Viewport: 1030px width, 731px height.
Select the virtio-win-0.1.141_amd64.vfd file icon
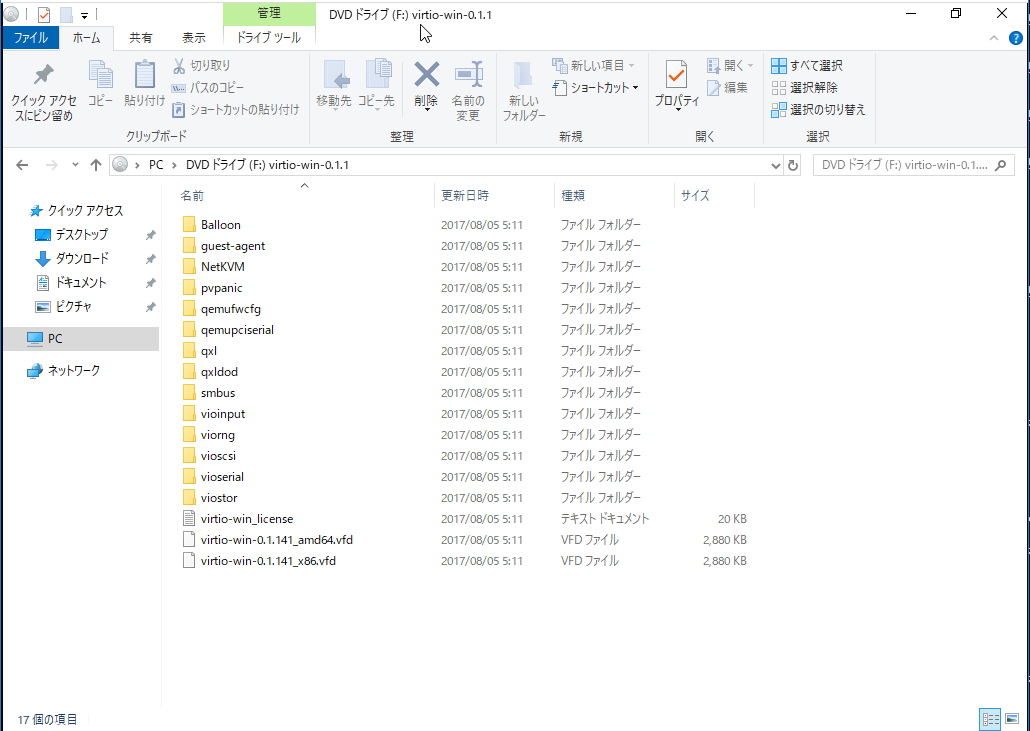(189, 540)
